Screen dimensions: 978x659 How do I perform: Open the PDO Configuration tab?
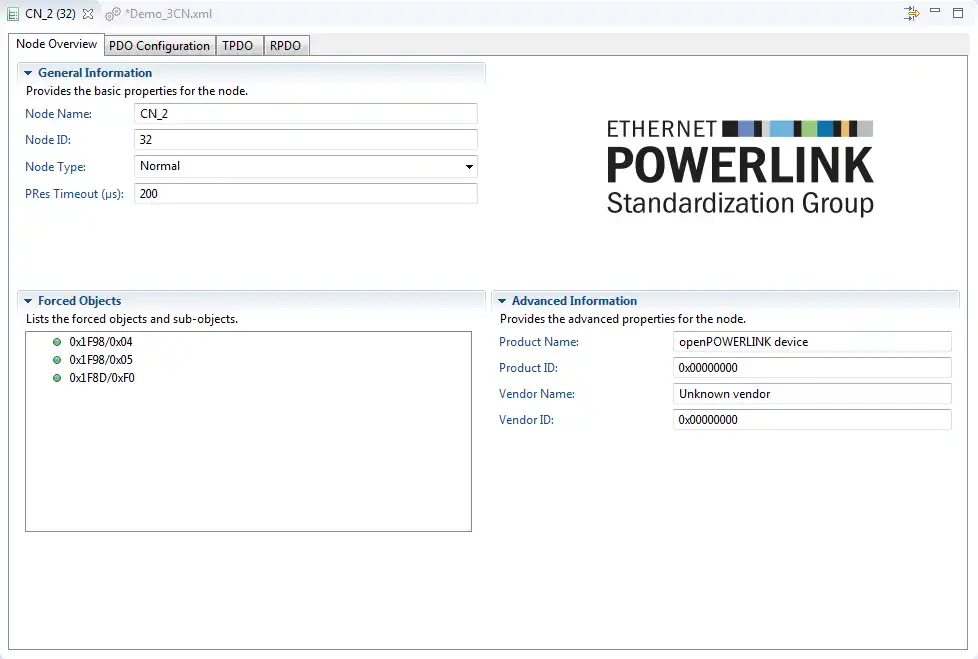coord(159,46)
